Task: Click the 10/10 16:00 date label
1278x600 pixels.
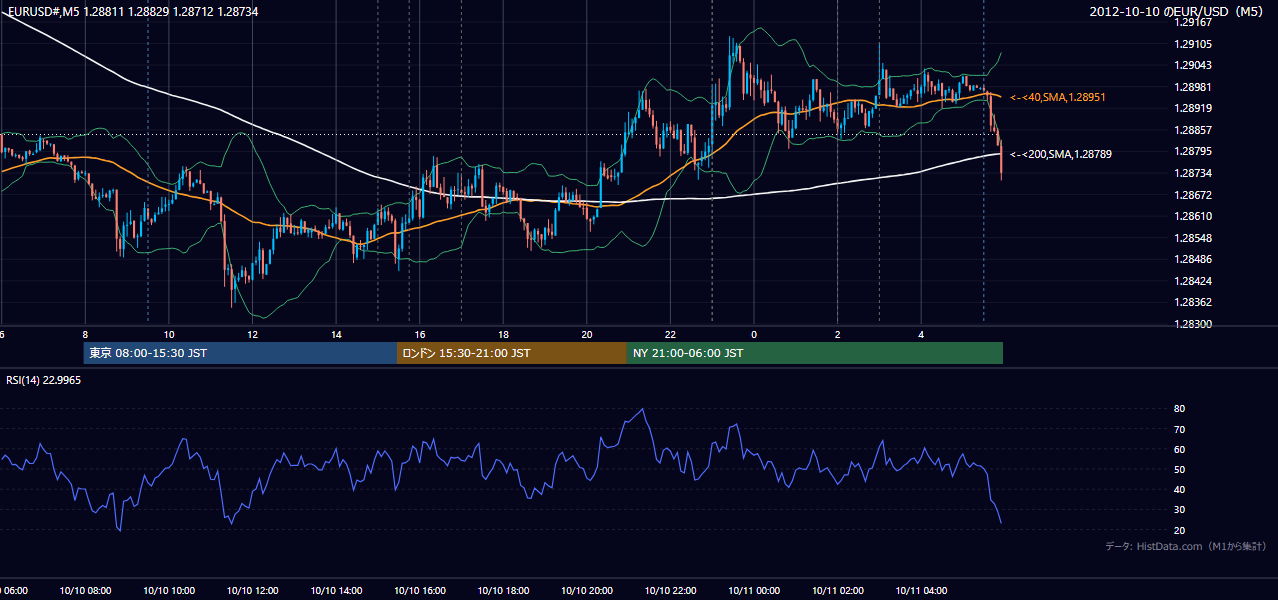Action: (420, 590)
